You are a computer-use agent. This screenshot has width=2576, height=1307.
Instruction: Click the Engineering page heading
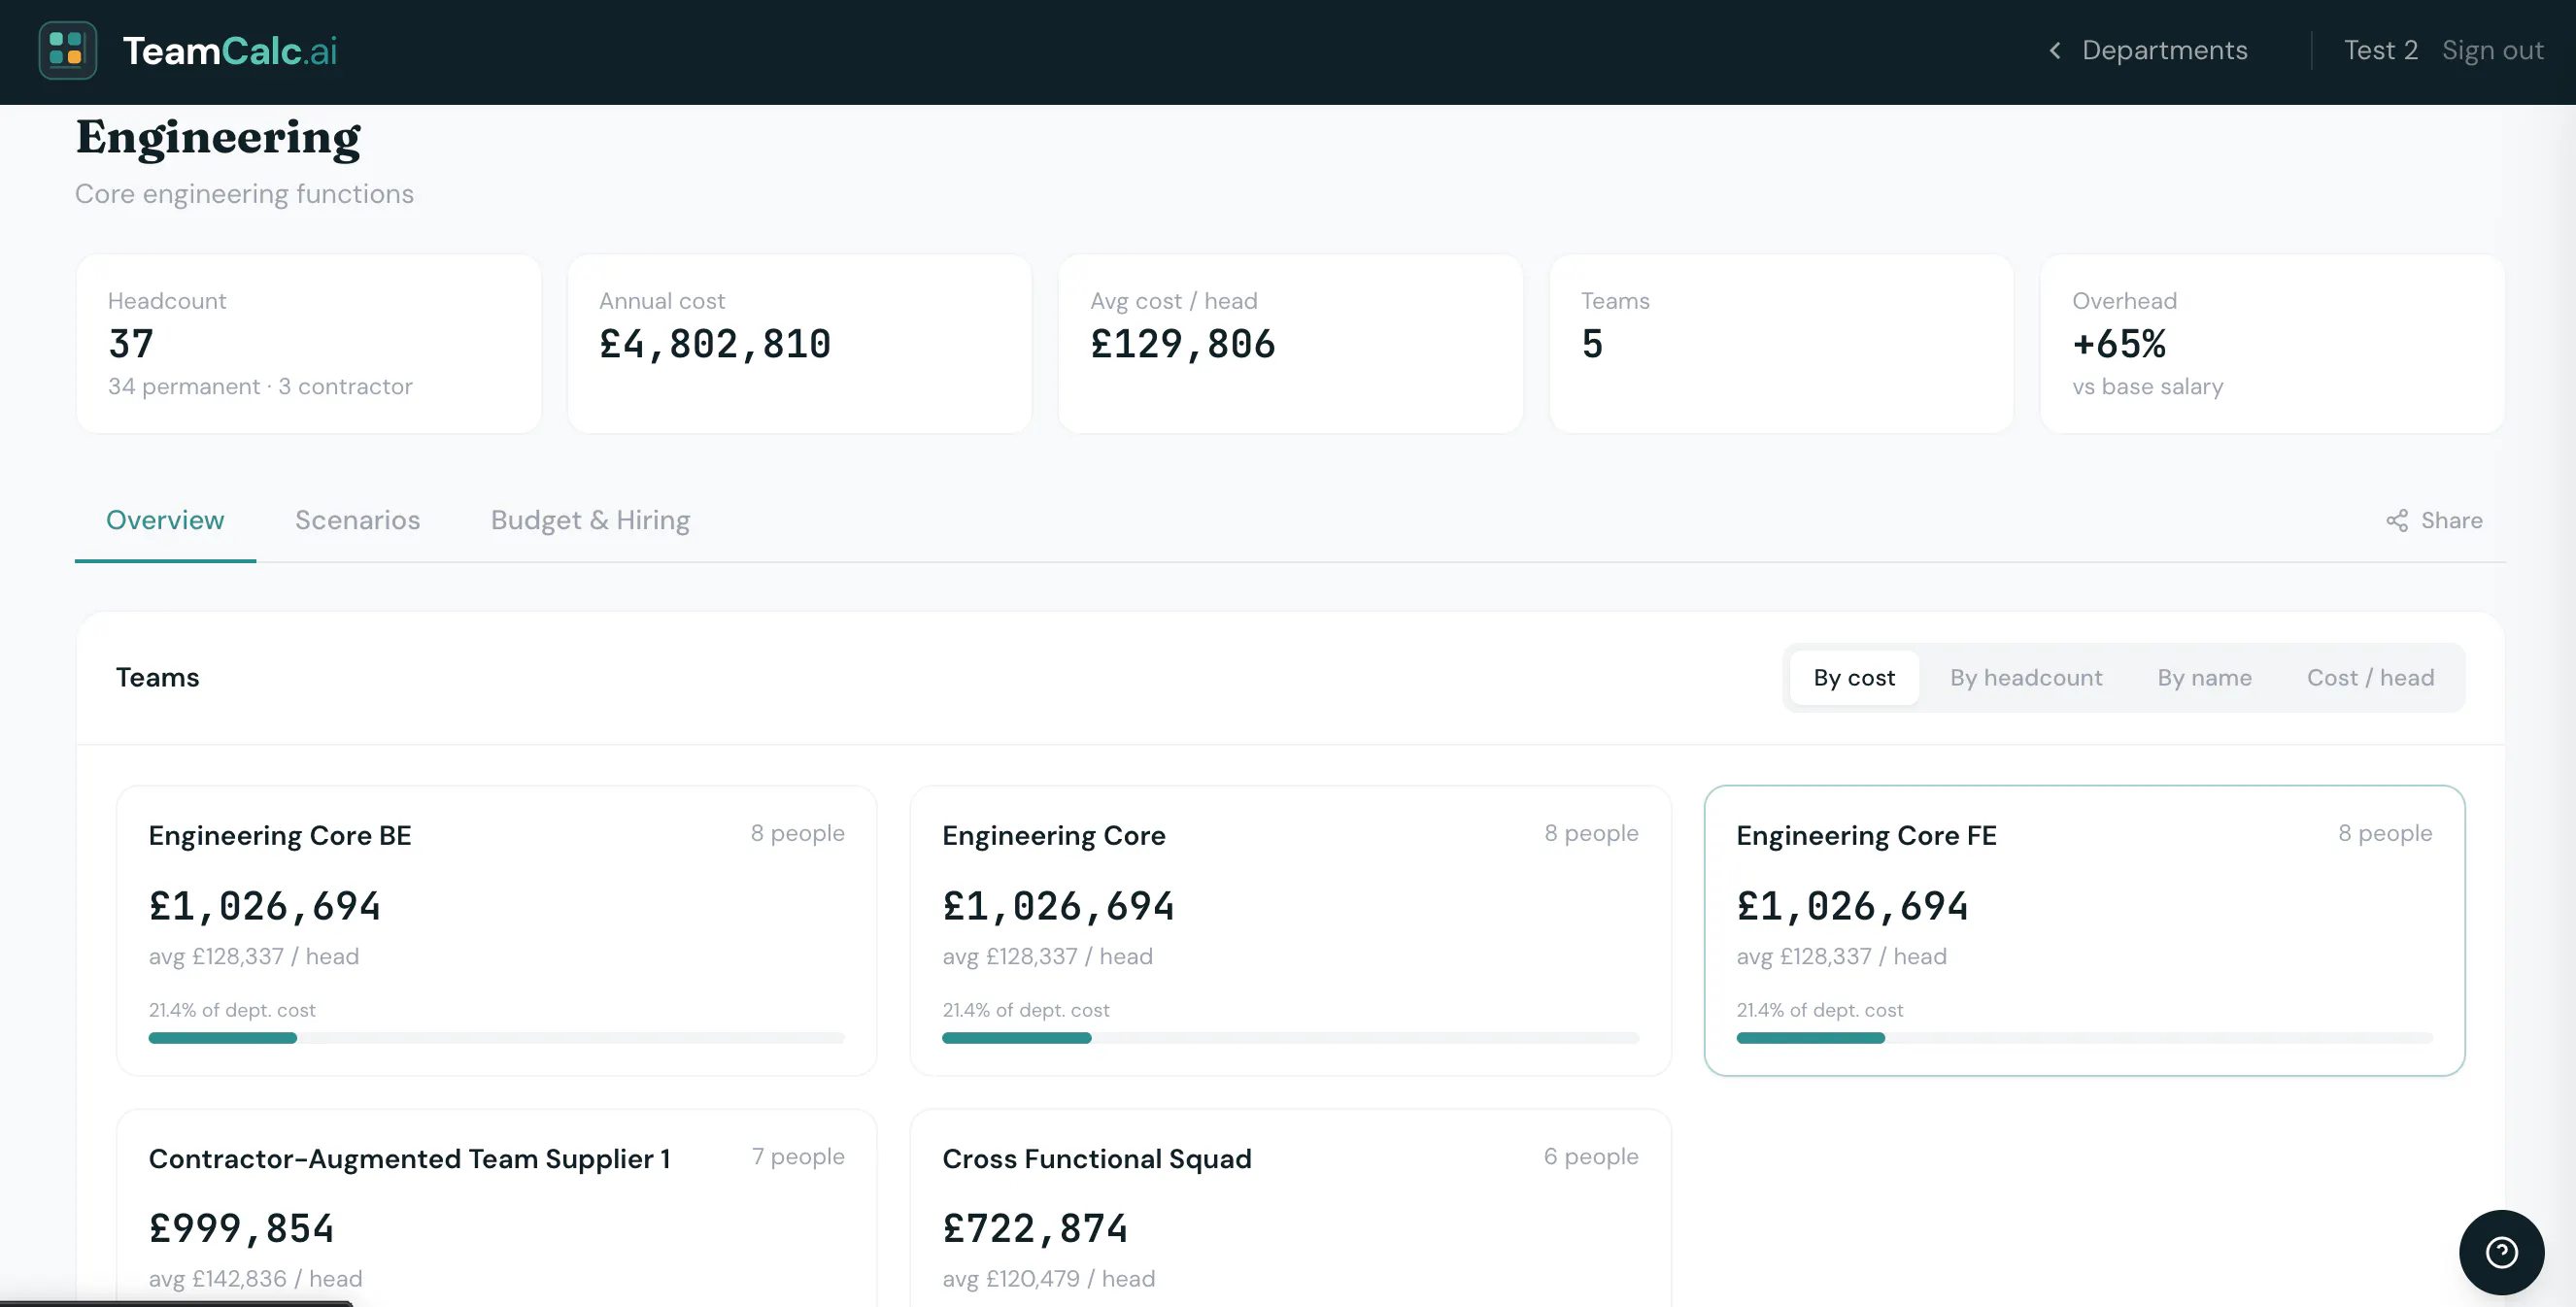click(x=218, y=139)
